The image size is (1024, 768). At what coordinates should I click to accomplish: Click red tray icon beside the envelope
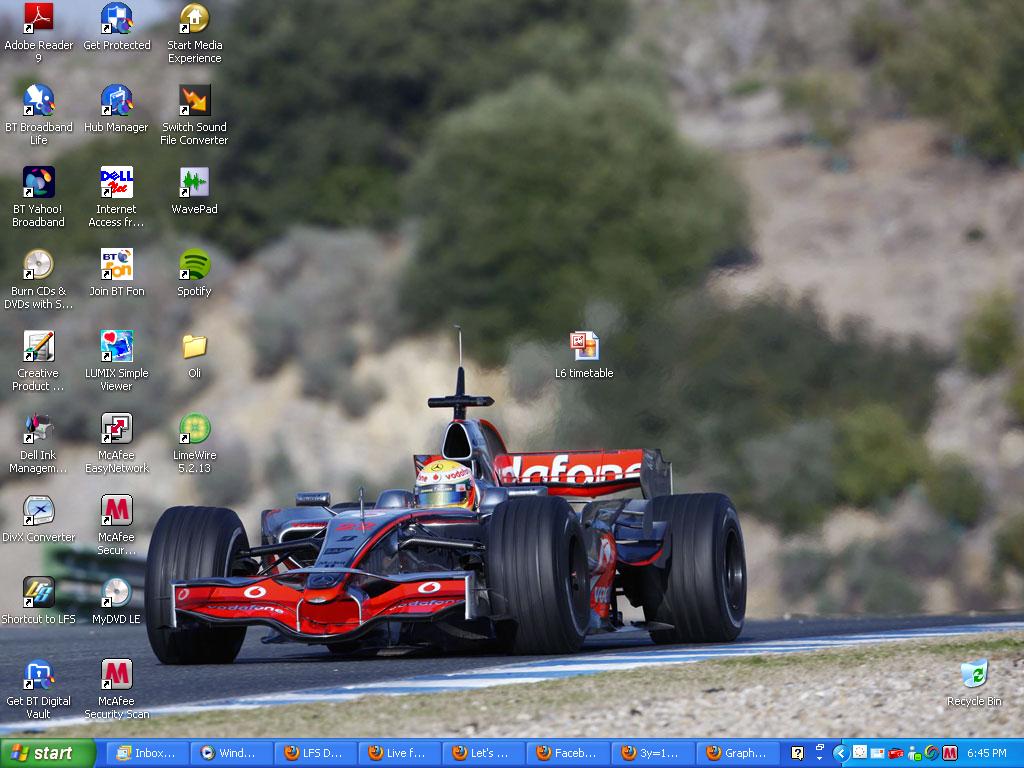click(x=895, y=754)
